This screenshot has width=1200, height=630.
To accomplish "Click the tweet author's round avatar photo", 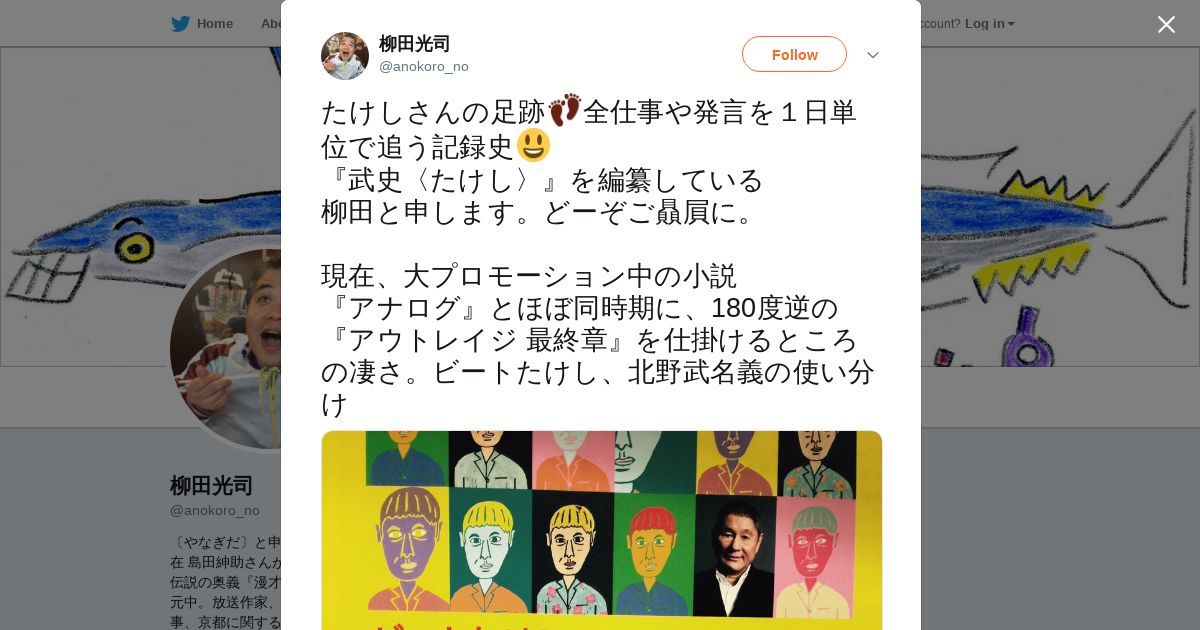I will [x=345, y=56].
